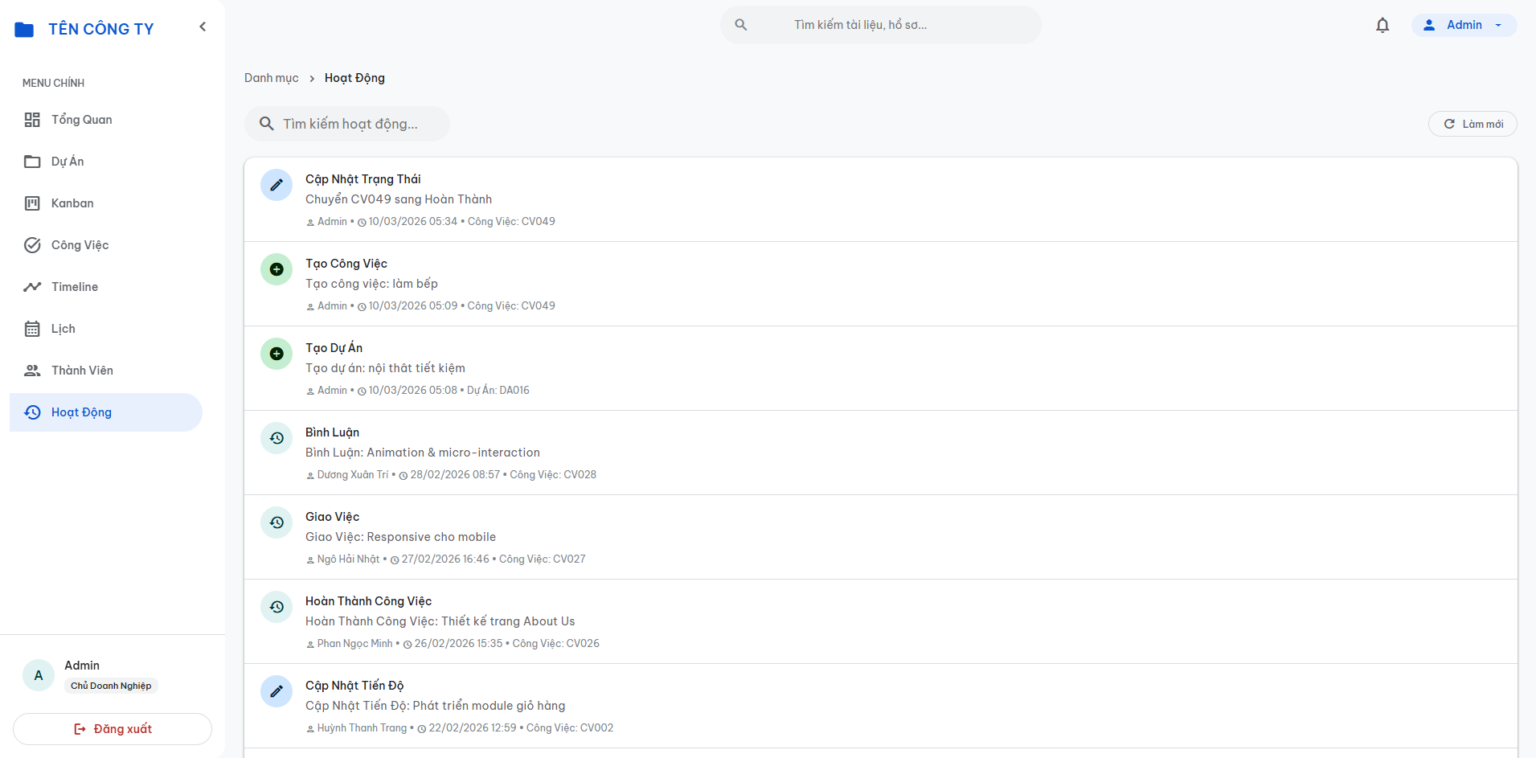Click timestamp 10/03/2026 05:34
This screenshot has height=758, width=1536.
click(413, 222)
